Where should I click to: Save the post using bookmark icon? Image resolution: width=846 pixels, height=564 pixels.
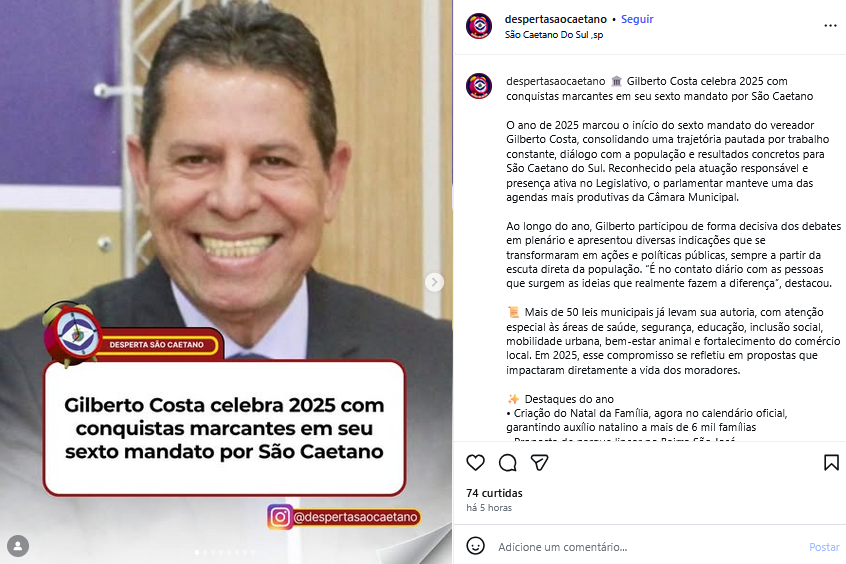[831, 463]
